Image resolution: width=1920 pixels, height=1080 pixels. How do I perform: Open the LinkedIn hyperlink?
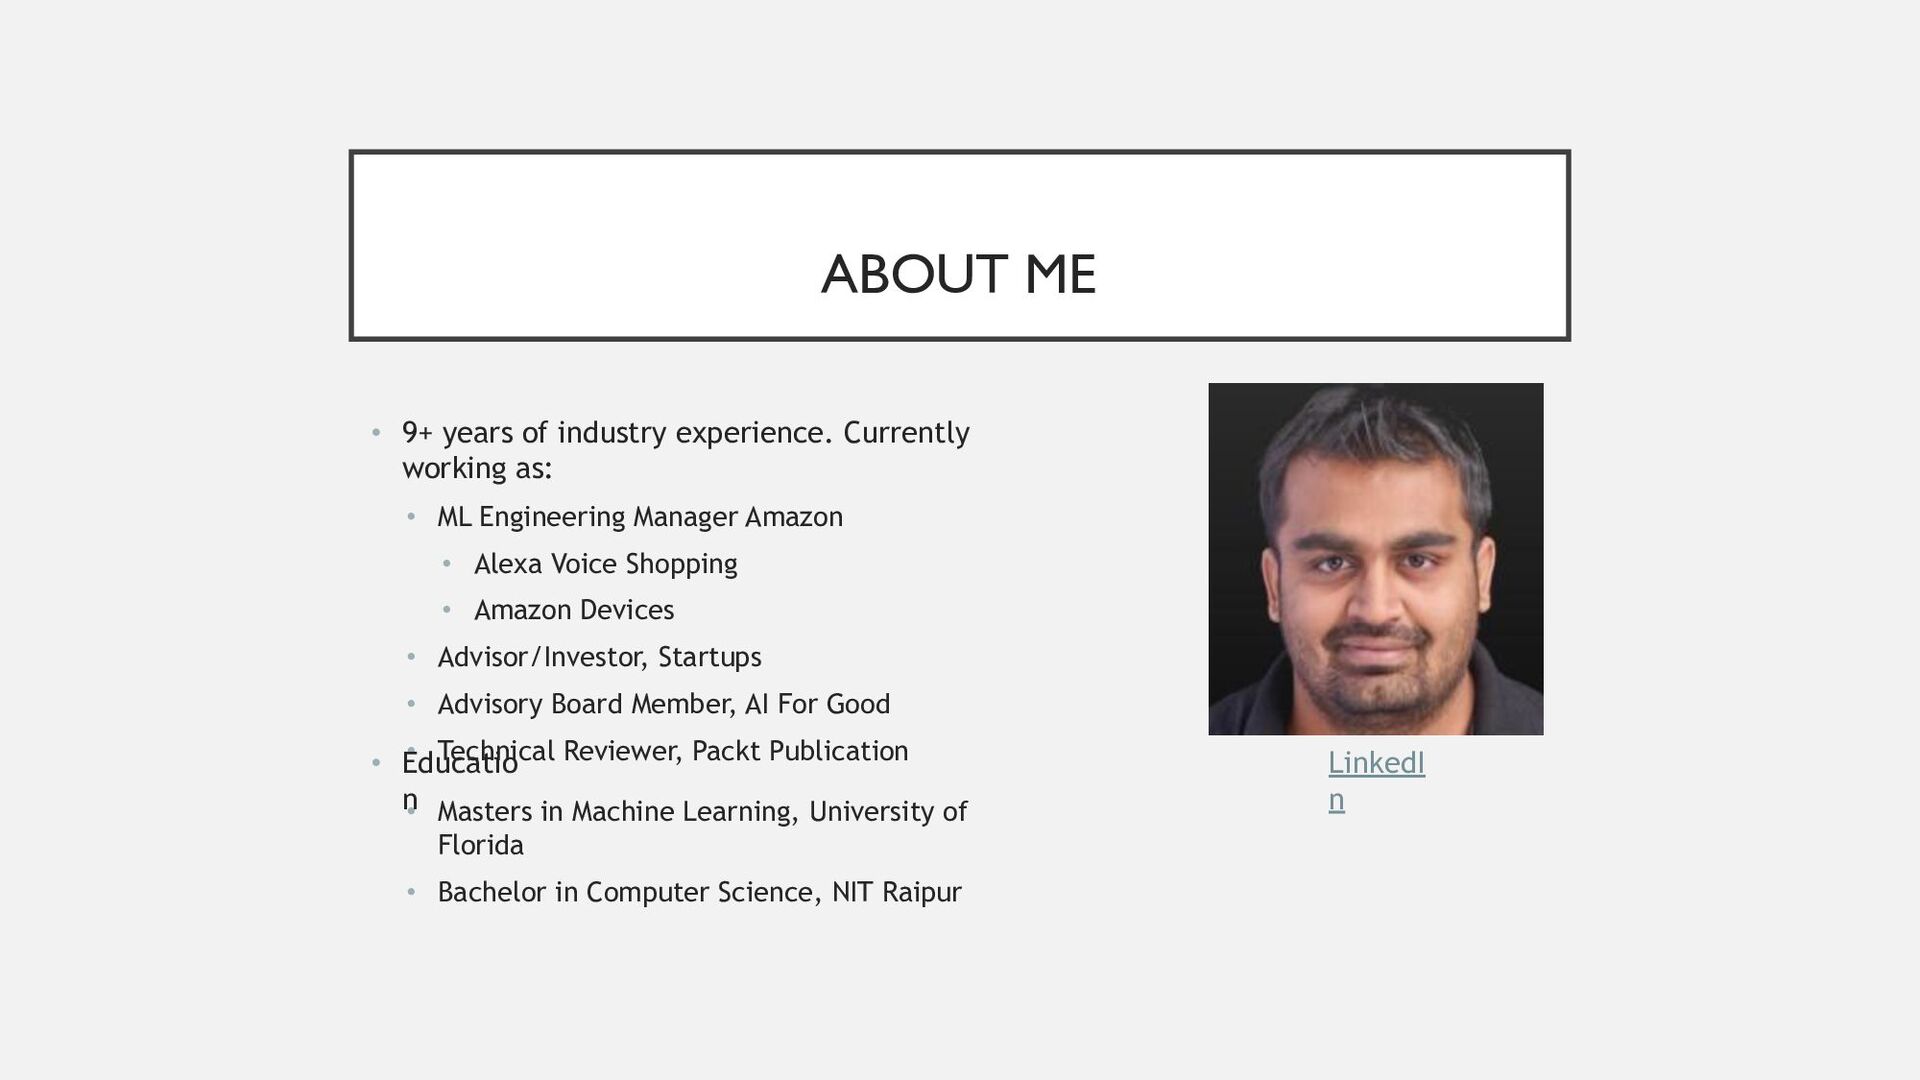point(1375,764)
